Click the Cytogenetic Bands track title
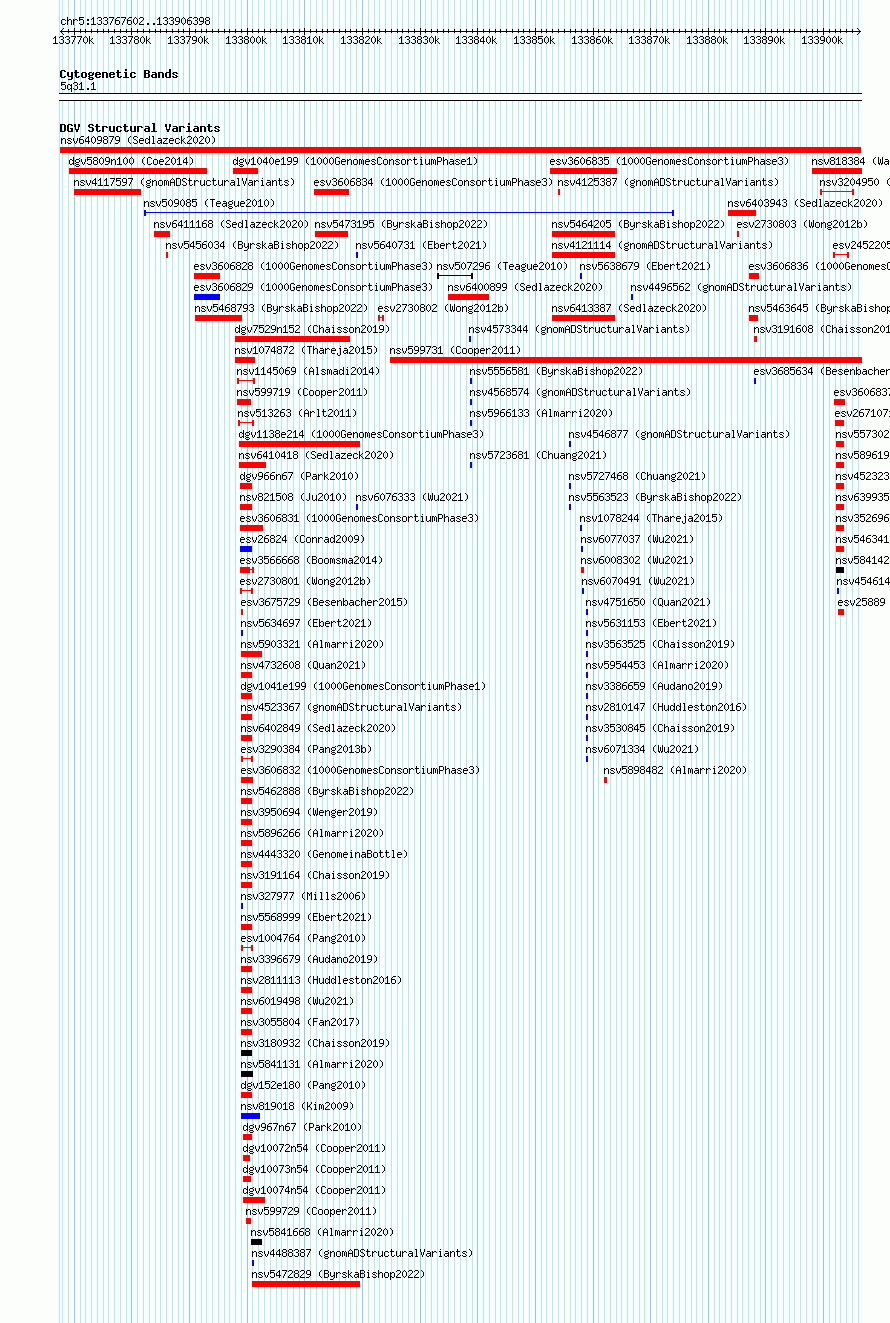Screen dimensions: 890x1323 119,74
